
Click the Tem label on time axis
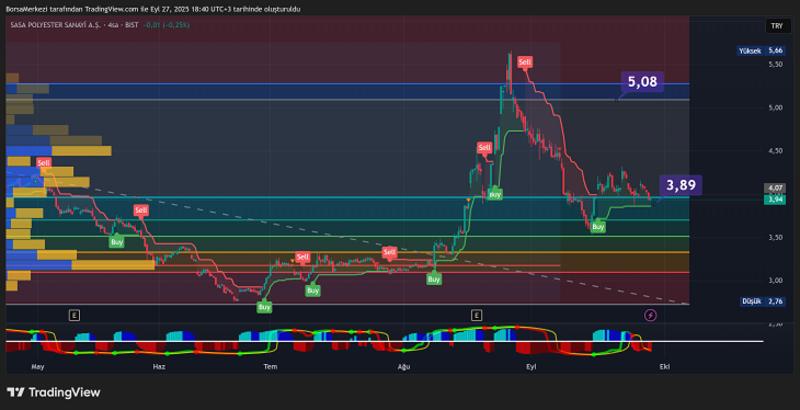[x=270, y=366]
